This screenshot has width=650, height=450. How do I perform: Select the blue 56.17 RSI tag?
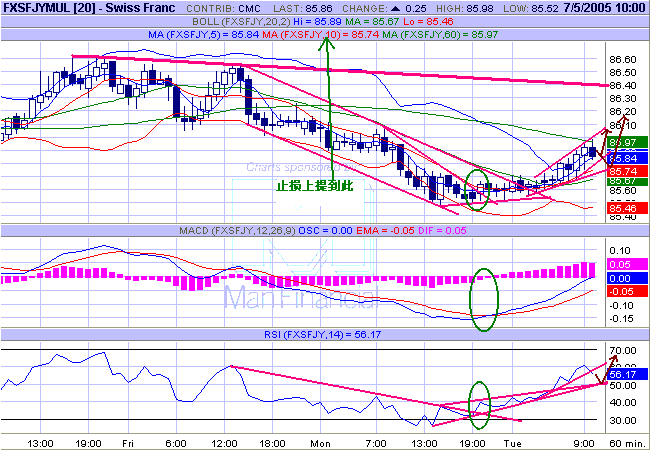pos(627,375)
